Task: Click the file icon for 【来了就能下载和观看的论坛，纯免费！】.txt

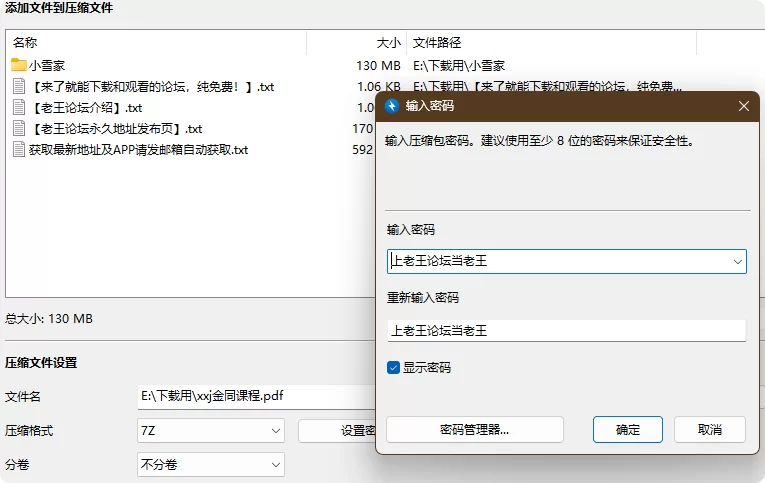Action: [x=19, y=86]
